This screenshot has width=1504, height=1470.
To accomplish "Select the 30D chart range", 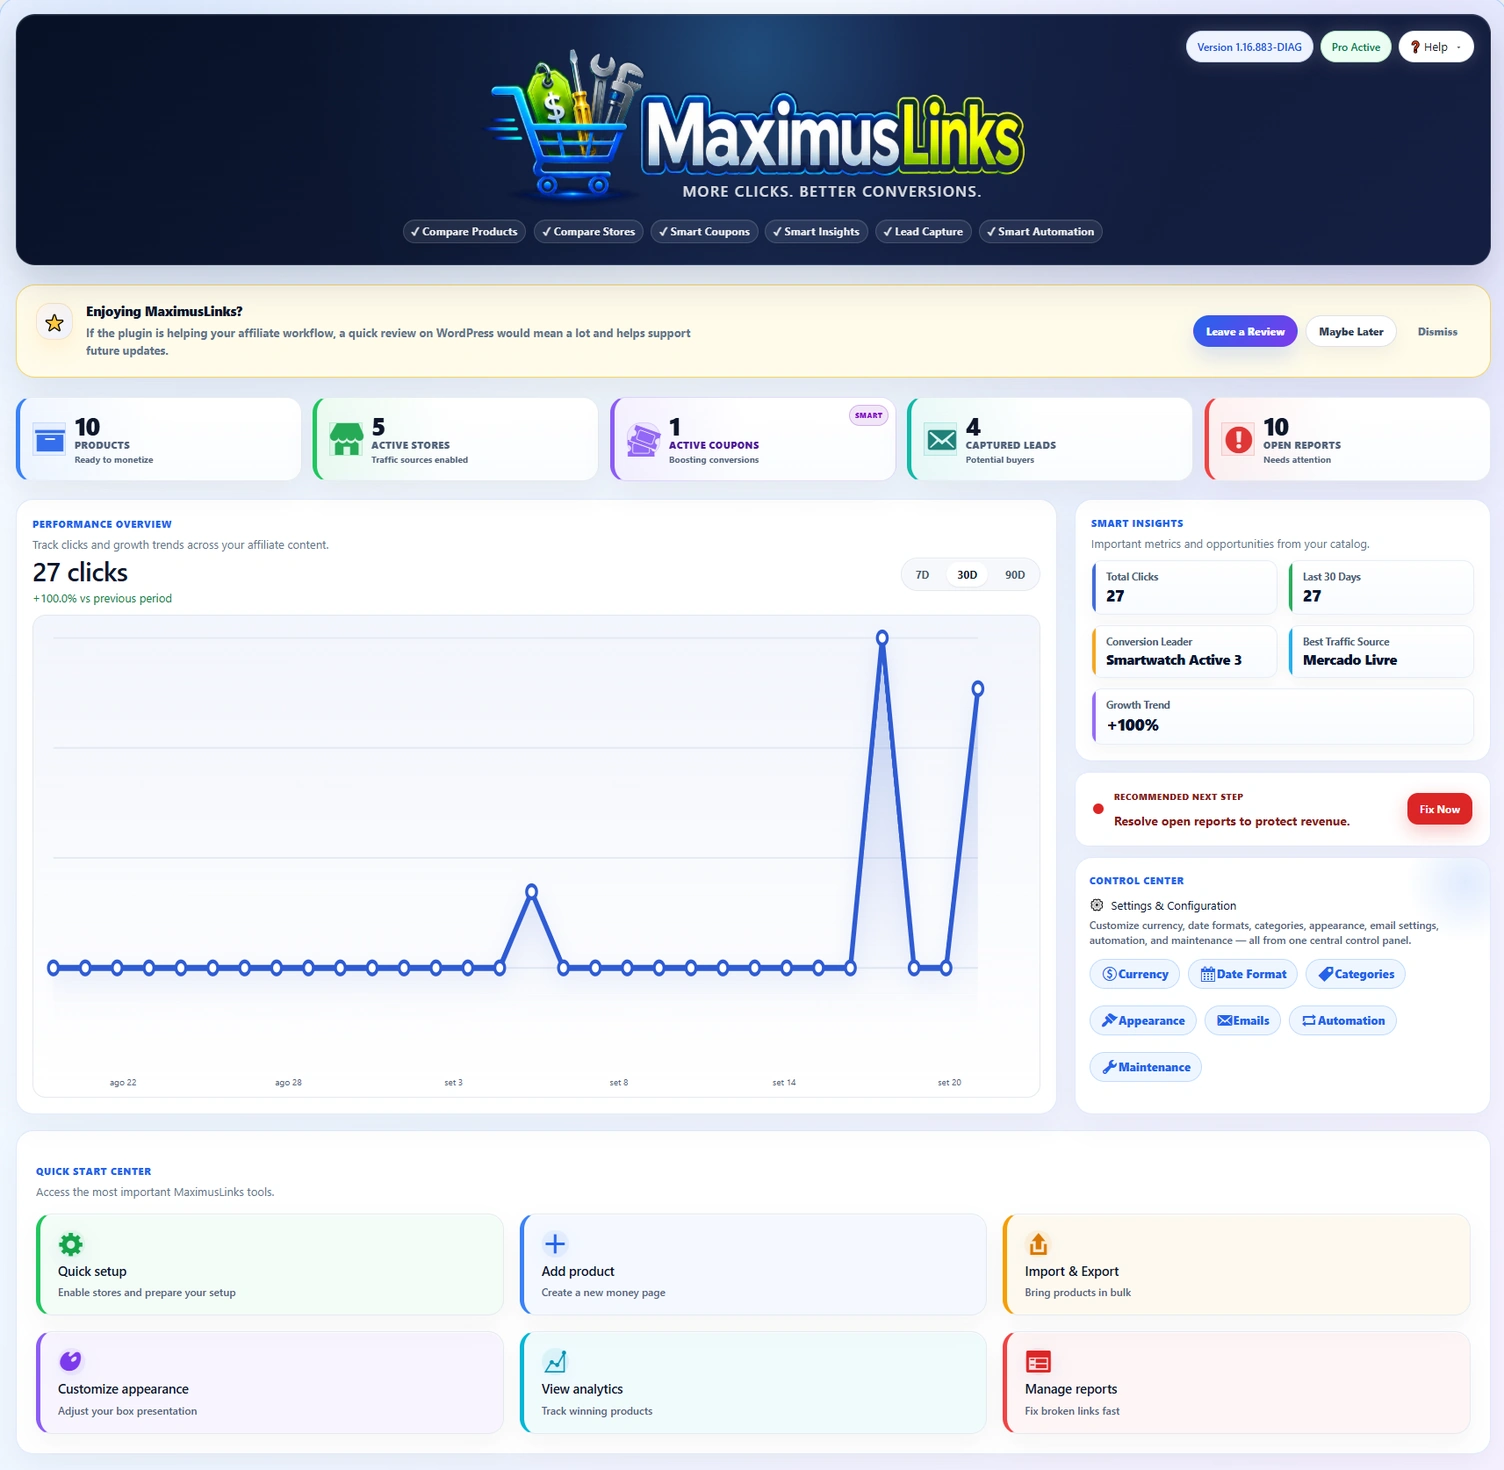I will click(967, 575).
